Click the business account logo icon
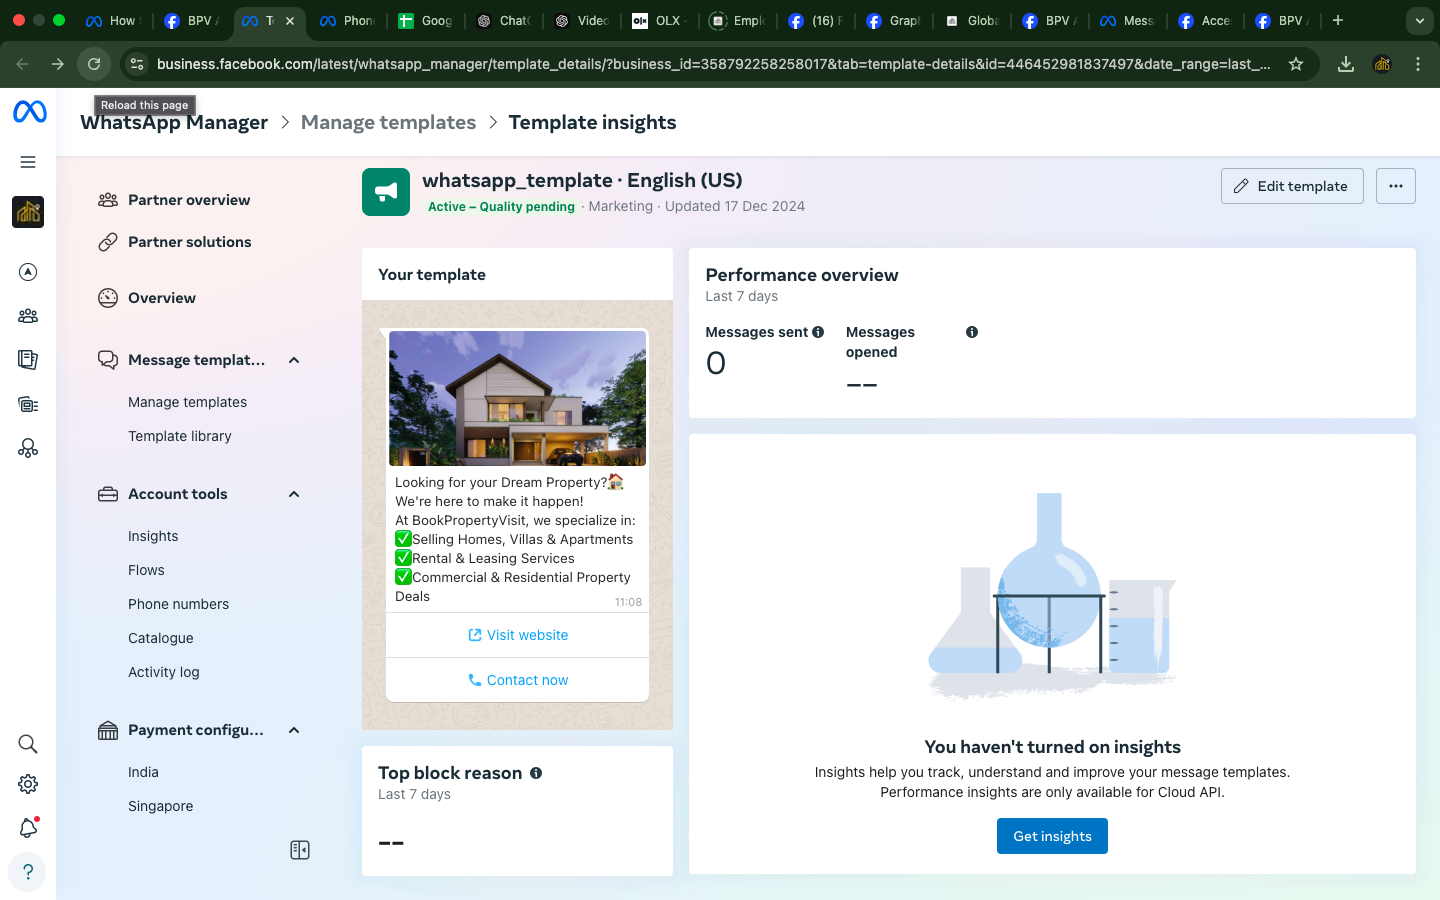1440x900 pixels. pyautogui.click(x=28, y=212)
